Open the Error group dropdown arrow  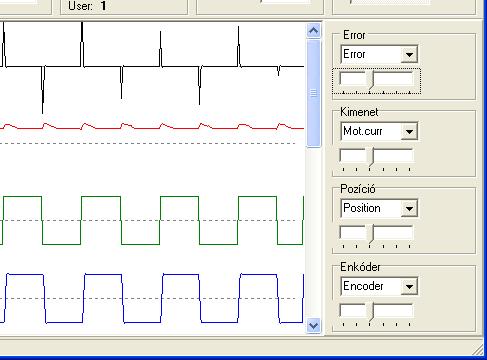click(409, 54)
